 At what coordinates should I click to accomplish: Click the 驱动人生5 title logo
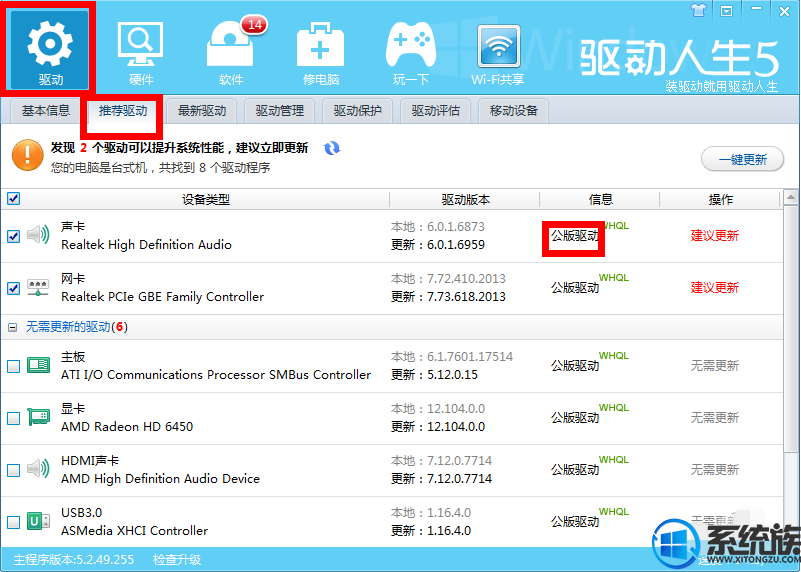679,59
